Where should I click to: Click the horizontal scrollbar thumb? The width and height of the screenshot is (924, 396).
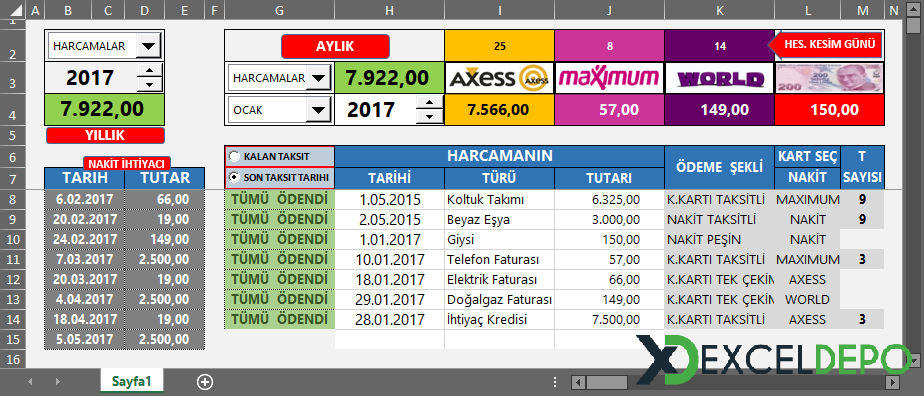[608, 382]
